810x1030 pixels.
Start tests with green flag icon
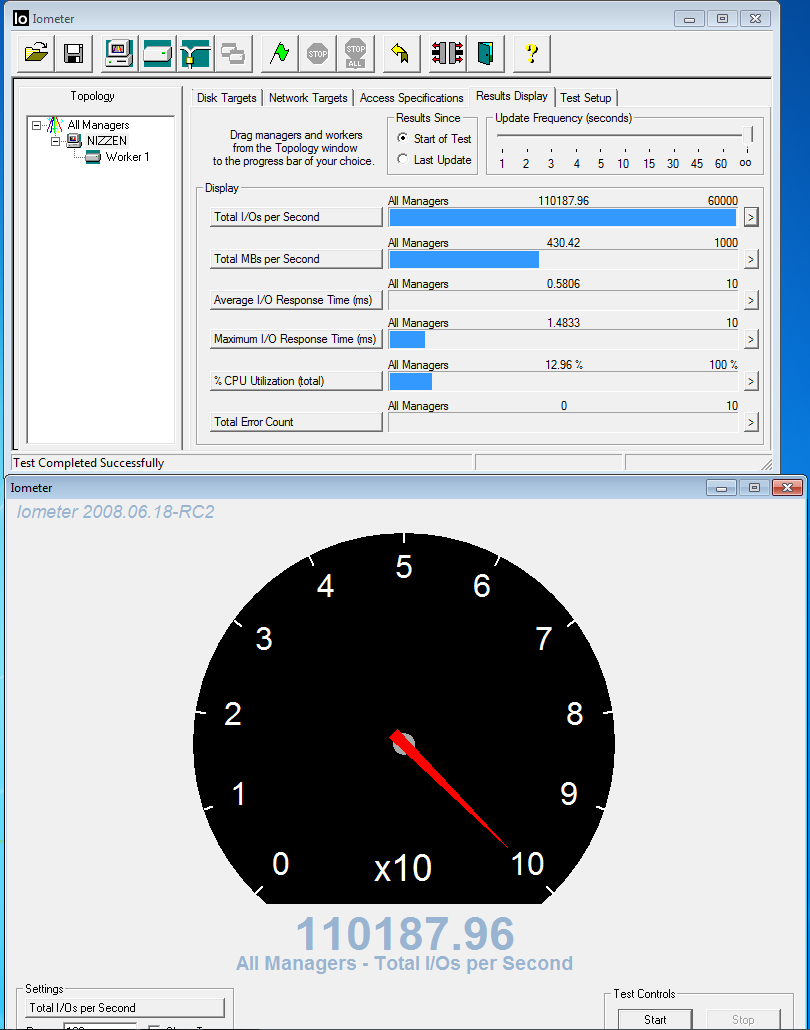click(280, 53)
